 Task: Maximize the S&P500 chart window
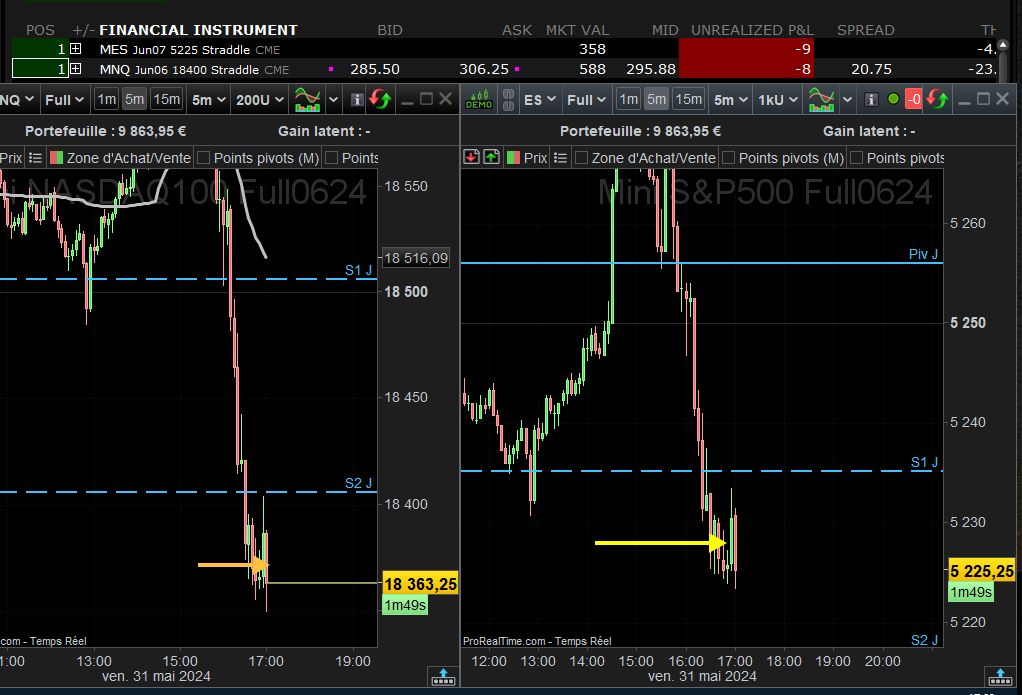(984, 99)
